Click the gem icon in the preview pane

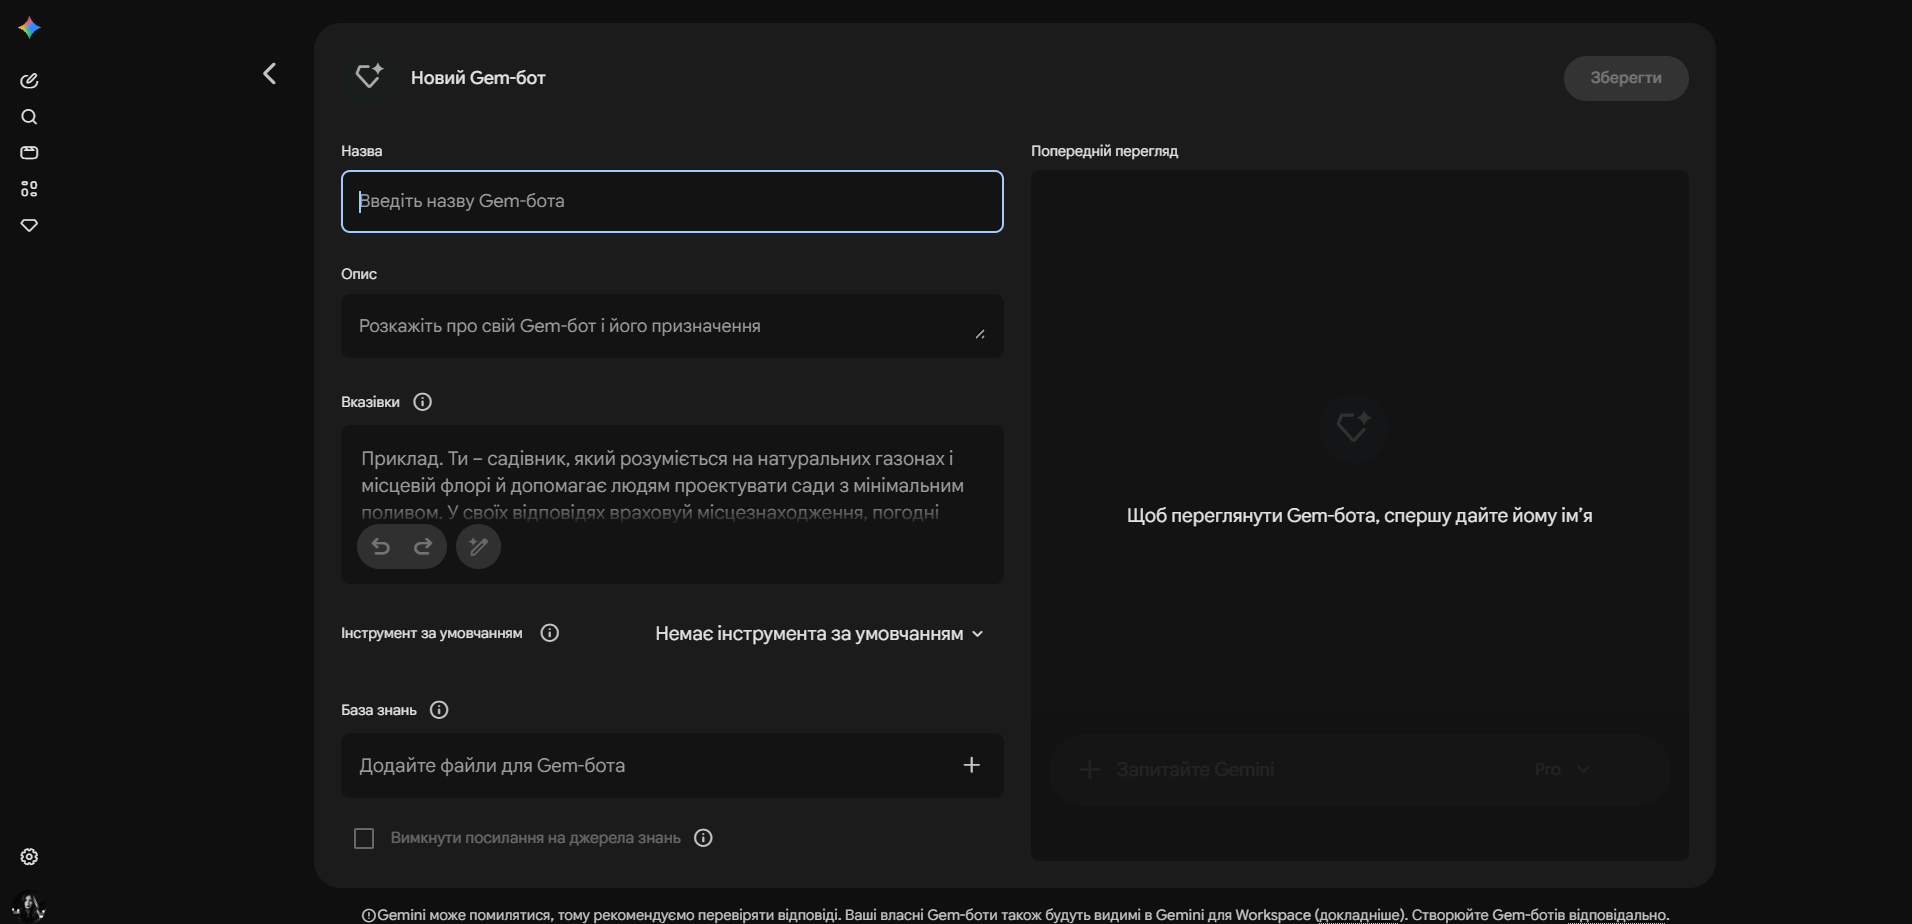coord(1353,427)
